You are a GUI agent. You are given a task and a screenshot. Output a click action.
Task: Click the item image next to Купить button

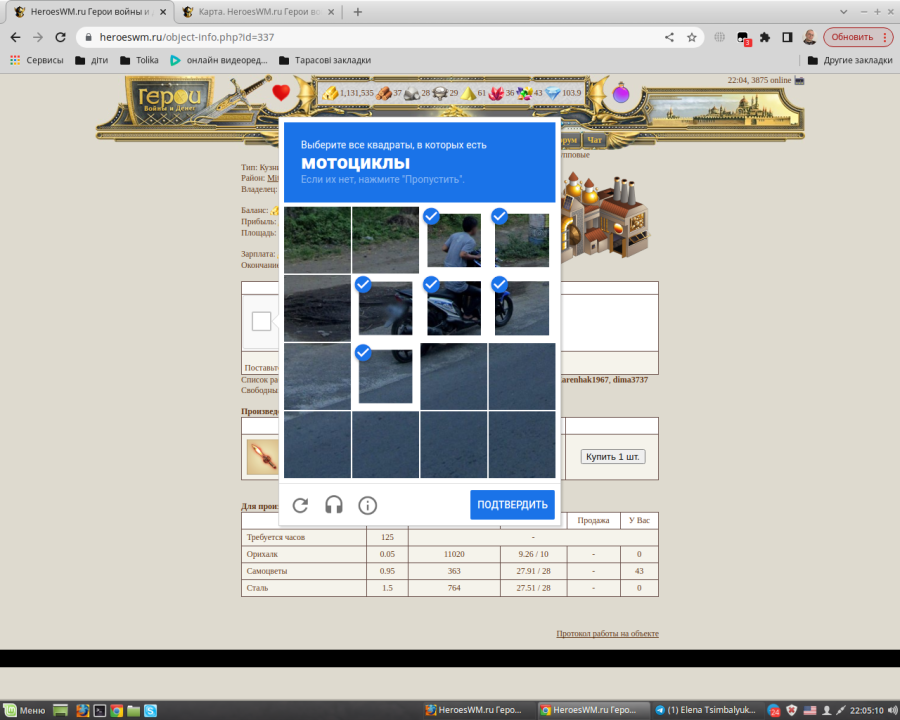click(262, 457)
